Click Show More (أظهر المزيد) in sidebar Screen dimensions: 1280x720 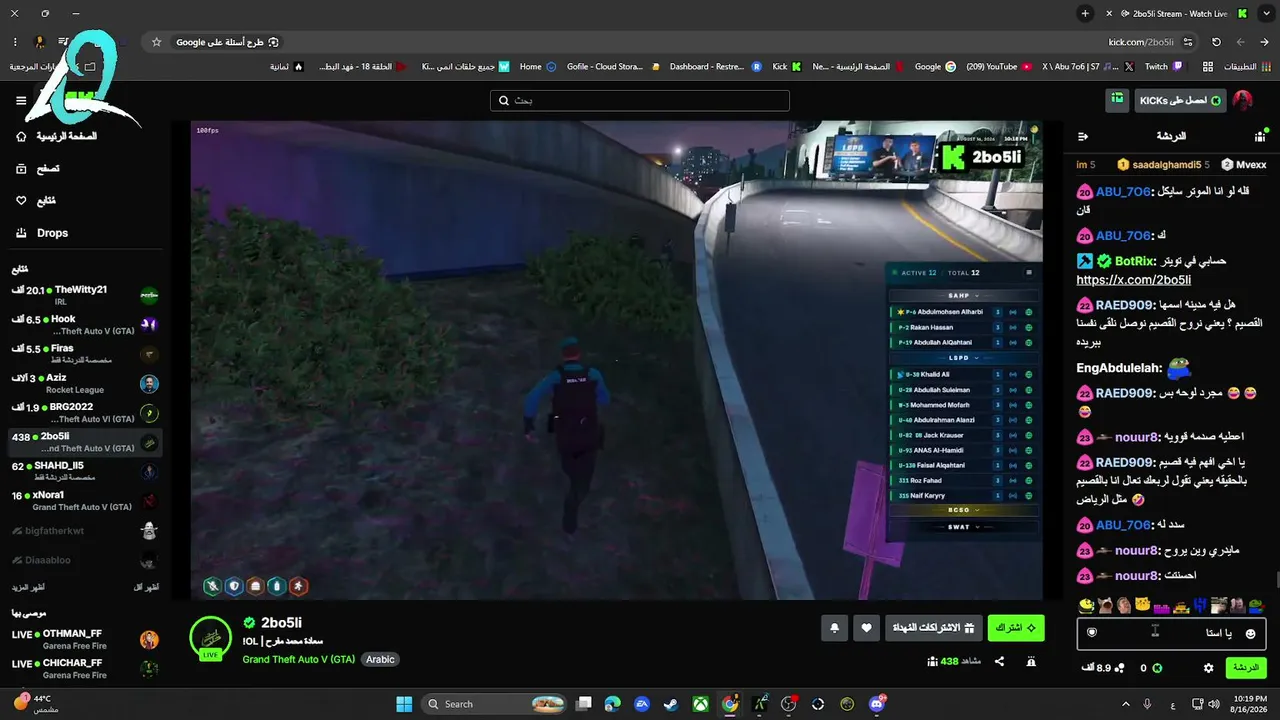(28, 587)
